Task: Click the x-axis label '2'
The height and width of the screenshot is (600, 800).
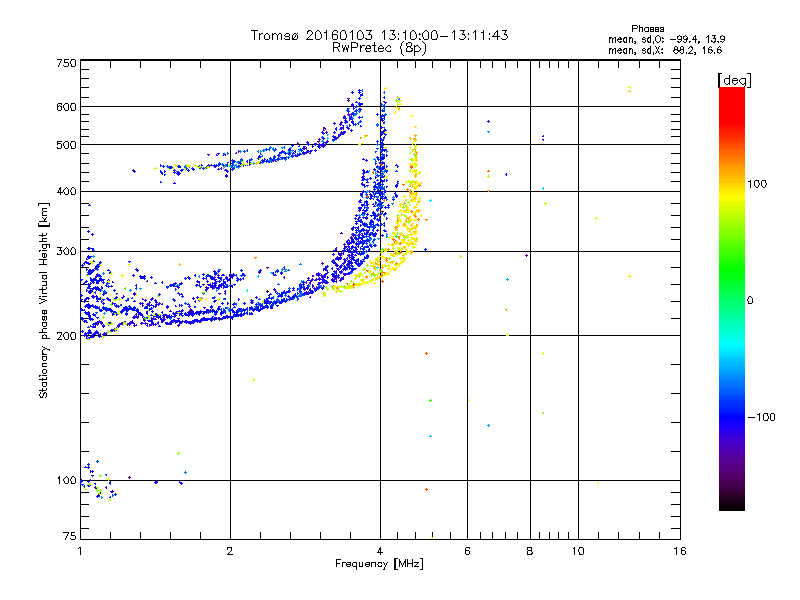Action: [x=230, y=551]
